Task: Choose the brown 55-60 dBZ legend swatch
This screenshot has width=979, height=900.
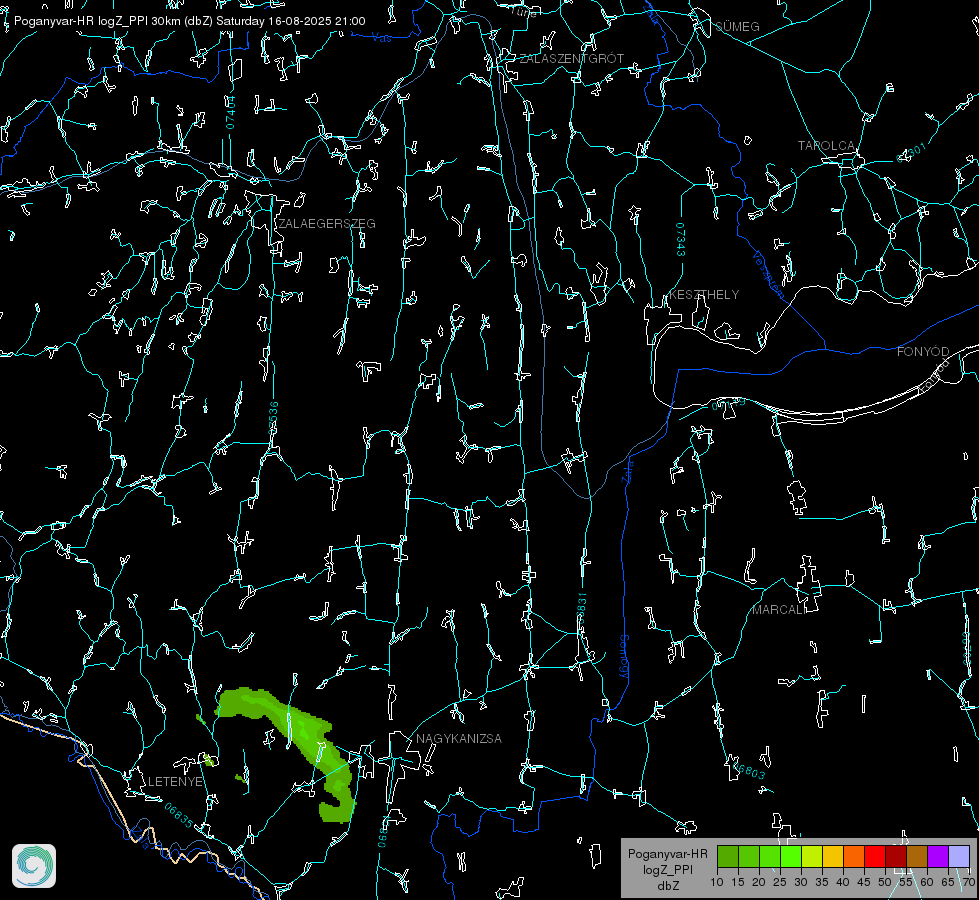Action: (x=917, y=856)
